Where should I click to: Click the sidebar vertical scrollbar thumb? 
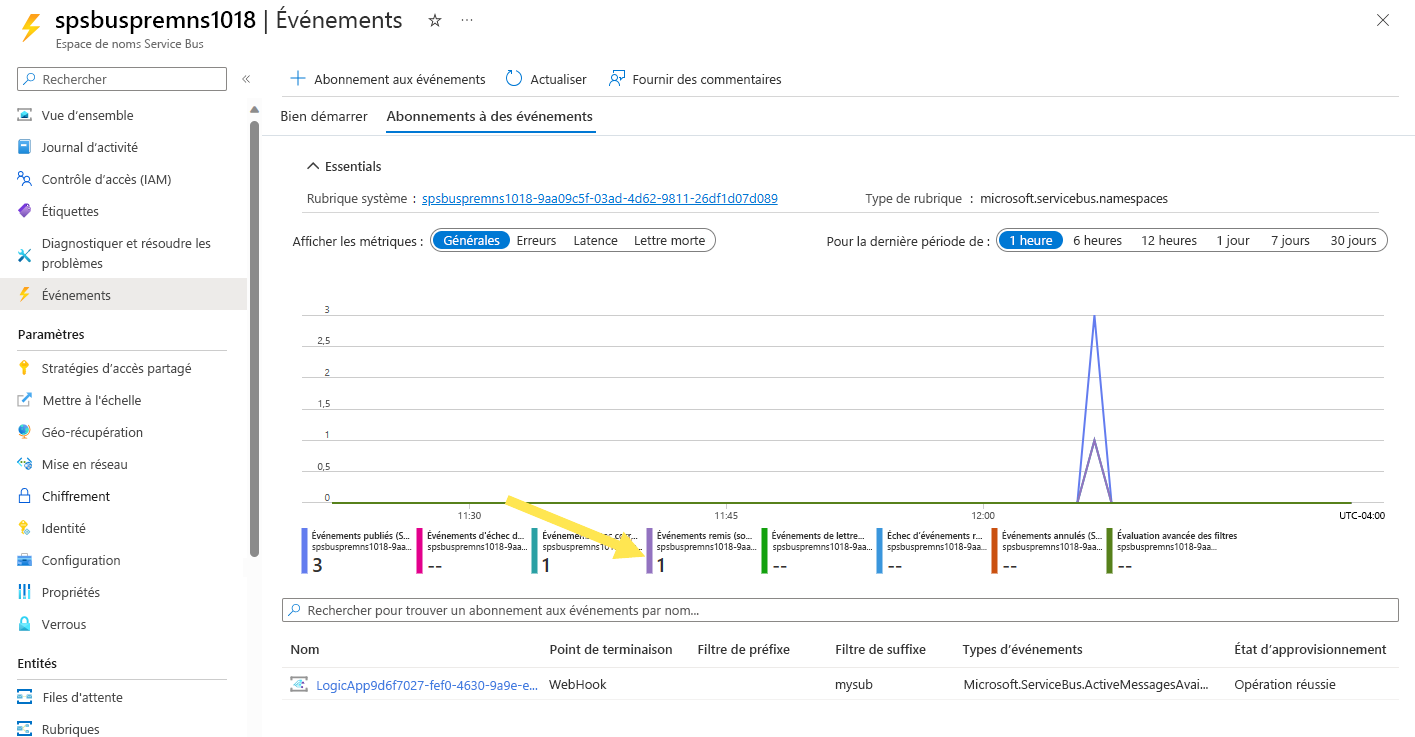click(254, 338)
